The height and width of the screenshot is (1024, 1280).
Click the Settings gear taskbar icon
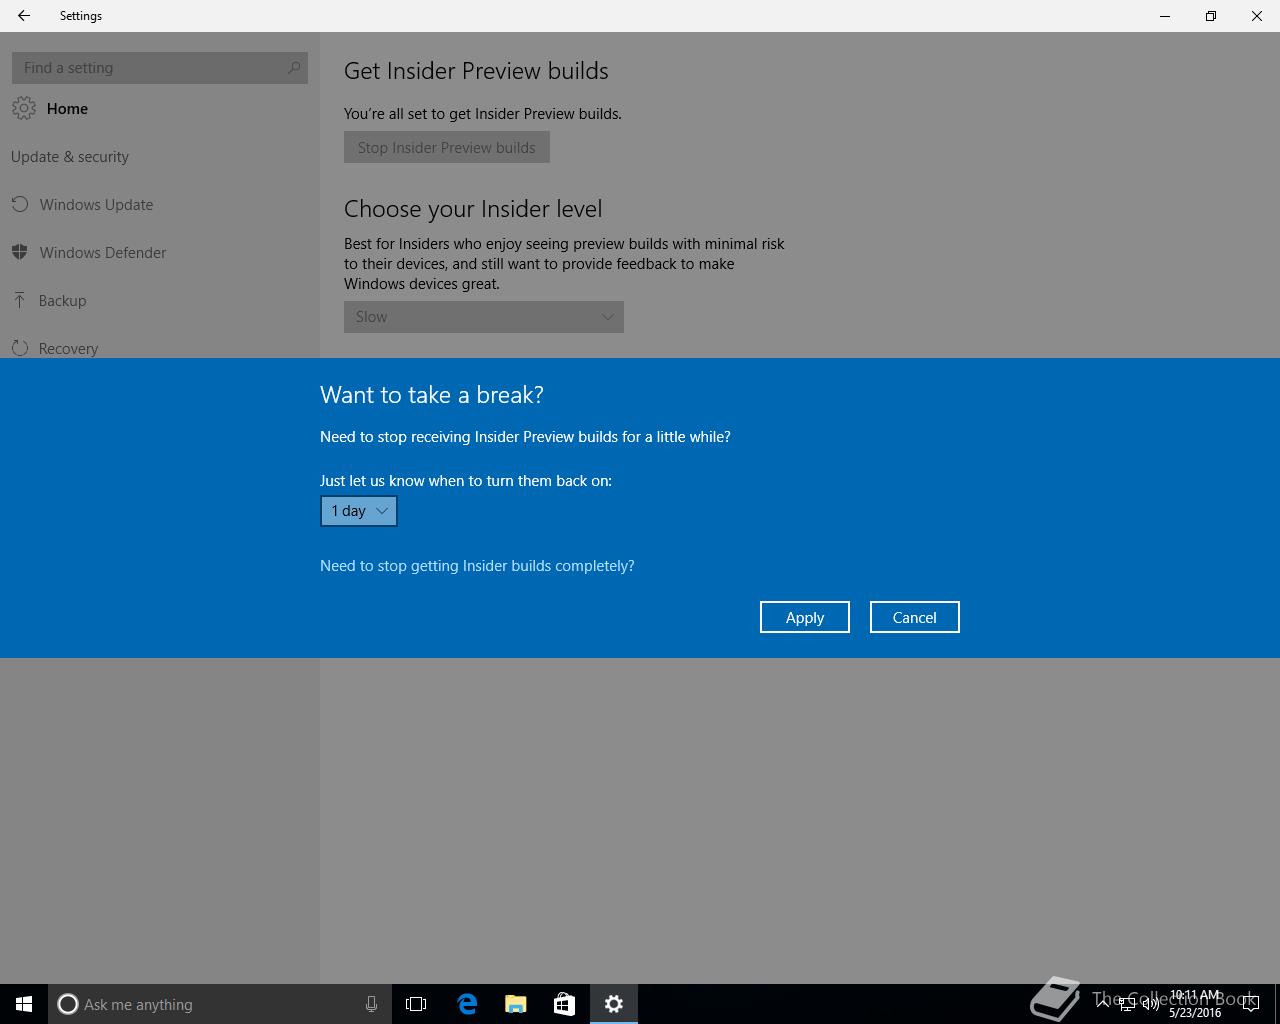tap(614, 1004)
